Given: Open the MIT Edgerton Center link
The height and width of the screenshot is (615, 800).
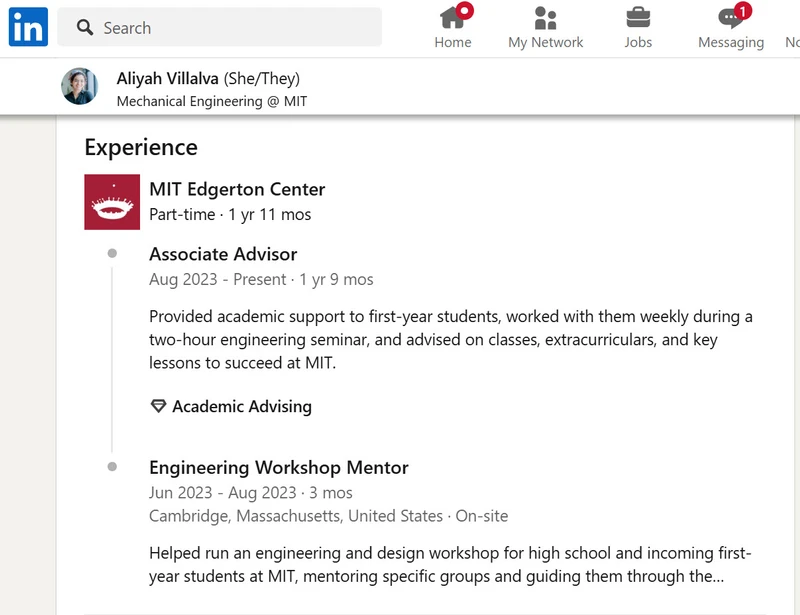Looking at the screenshot, I should tap(237, 189).
